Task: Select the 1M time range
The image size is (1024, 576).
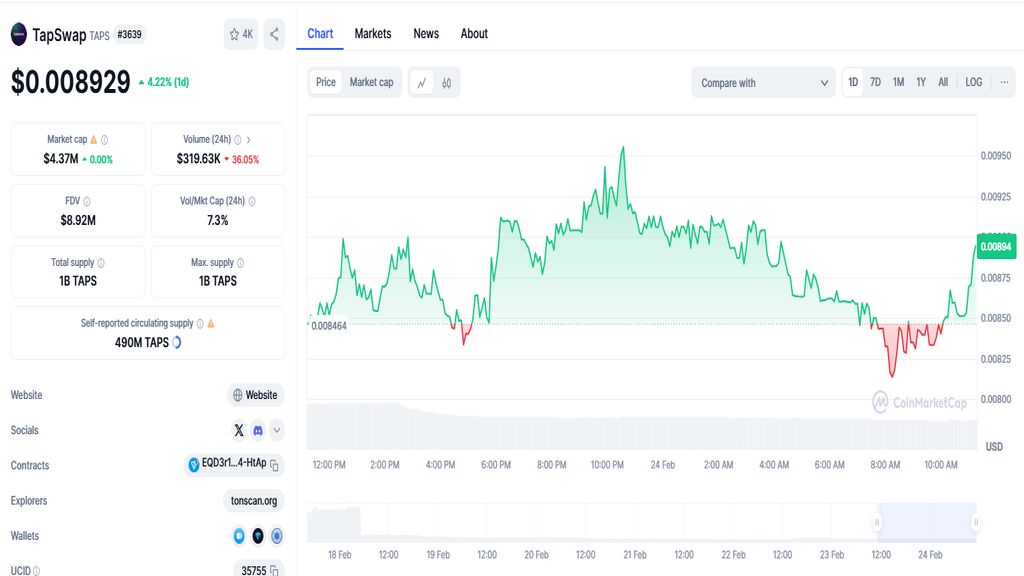Action: click(899, 82)
